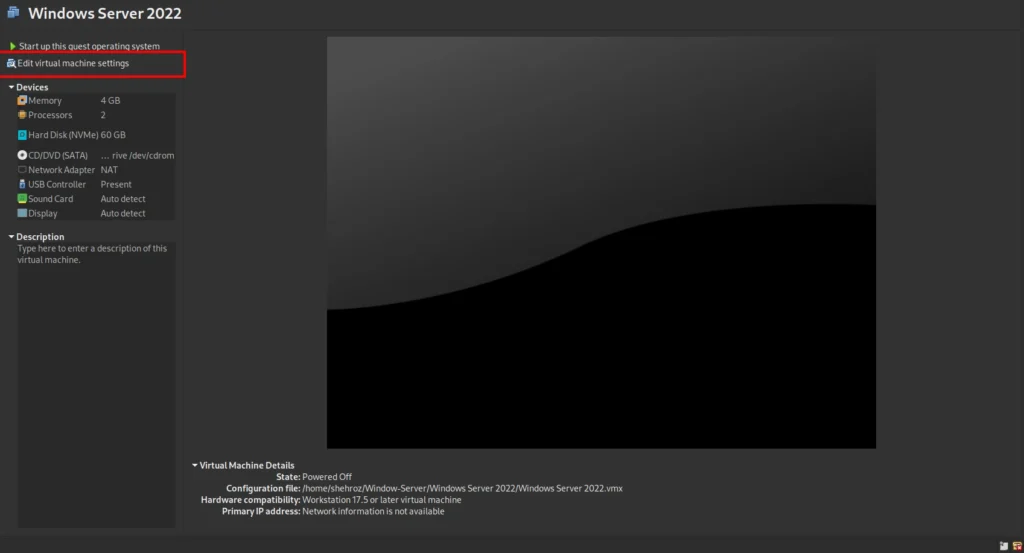Open Edit virtual machine settings
The image size is (1024, 553).
(73, 63)
